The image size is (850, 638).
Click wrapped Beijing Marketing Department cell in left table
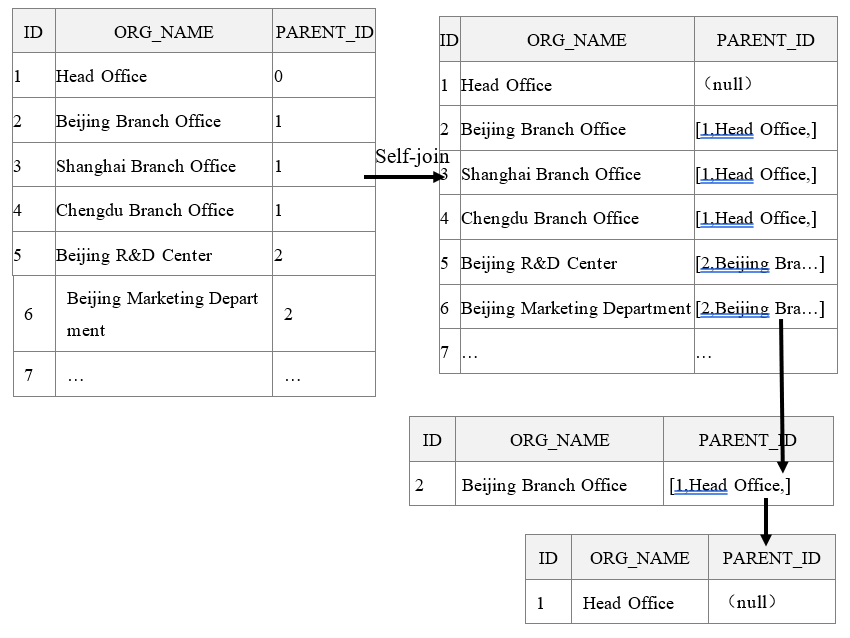pos(162,313)
